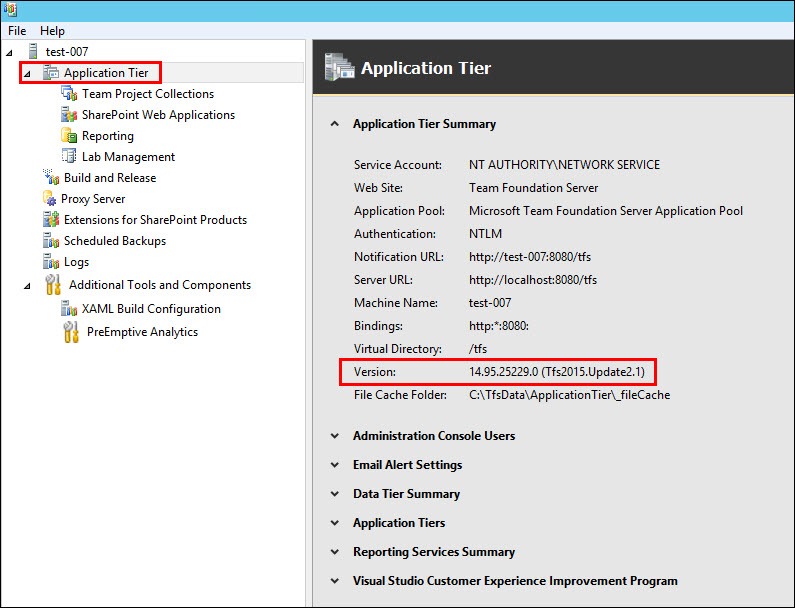Click the Additional Tools and Components icon

coord(53,284)
